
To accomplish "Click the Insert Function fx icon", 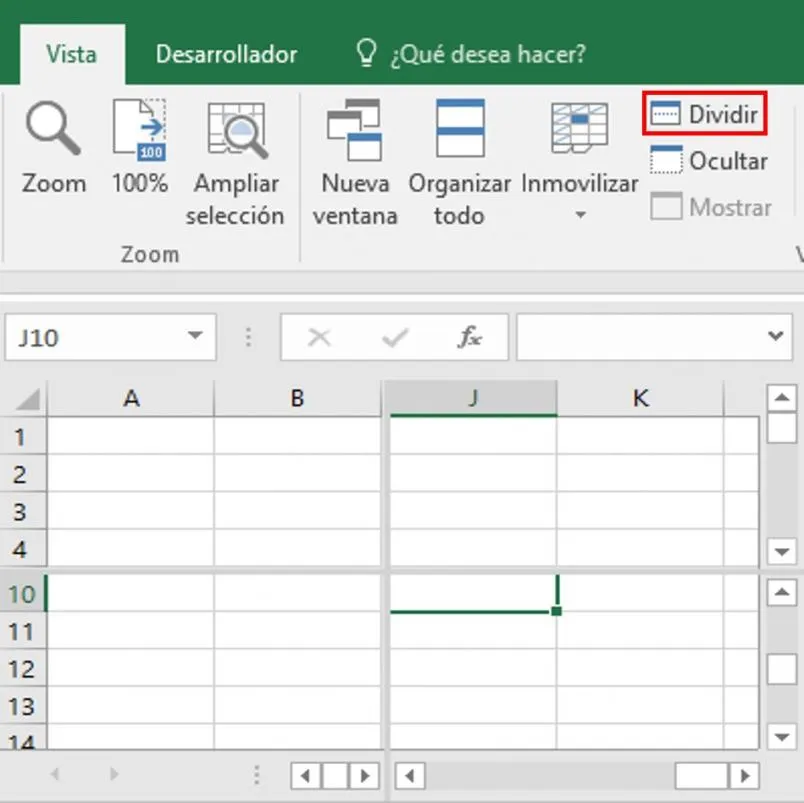I will 470,337.
